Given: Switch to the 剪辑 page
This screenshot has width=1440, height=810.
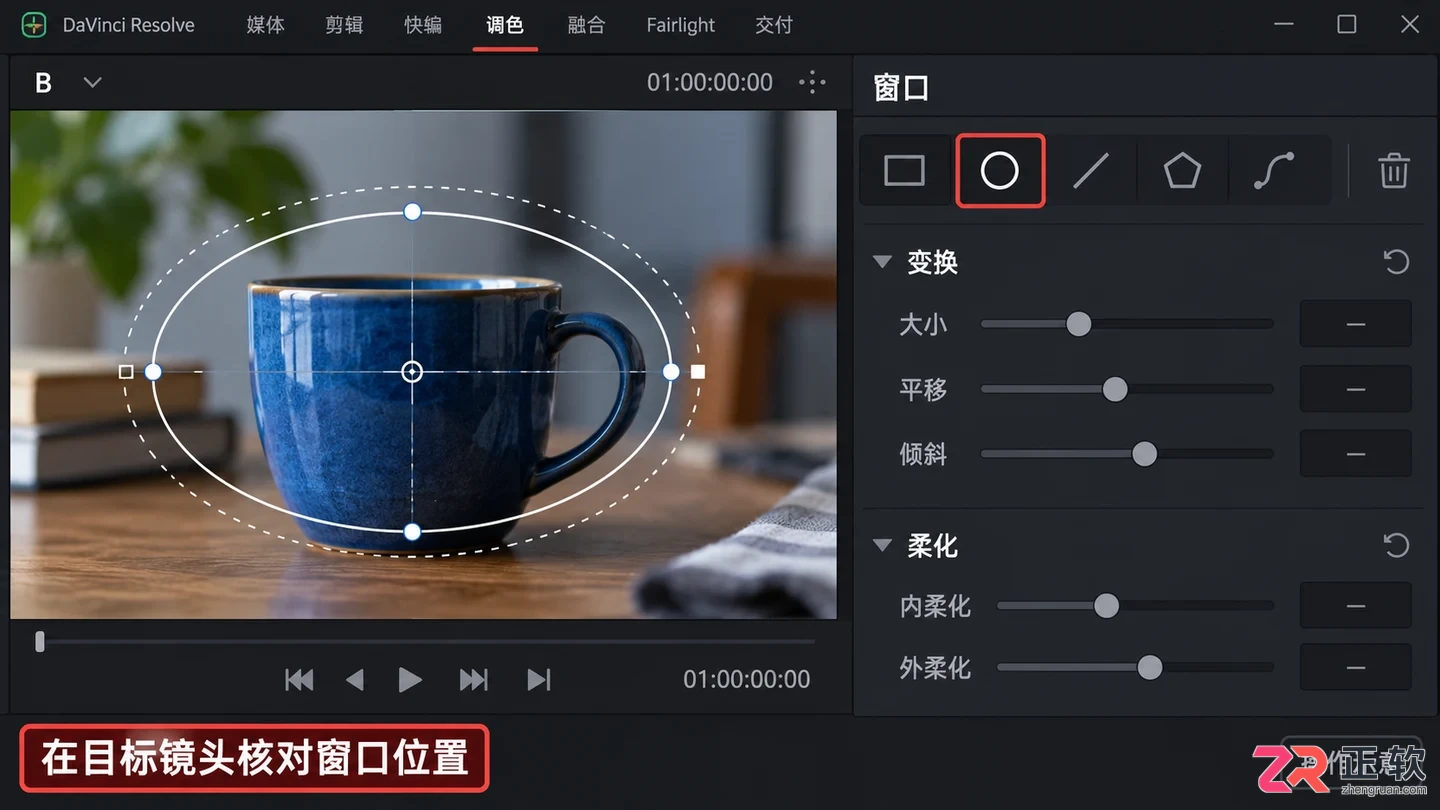Looking at the screenshot, I should point(344,25).
